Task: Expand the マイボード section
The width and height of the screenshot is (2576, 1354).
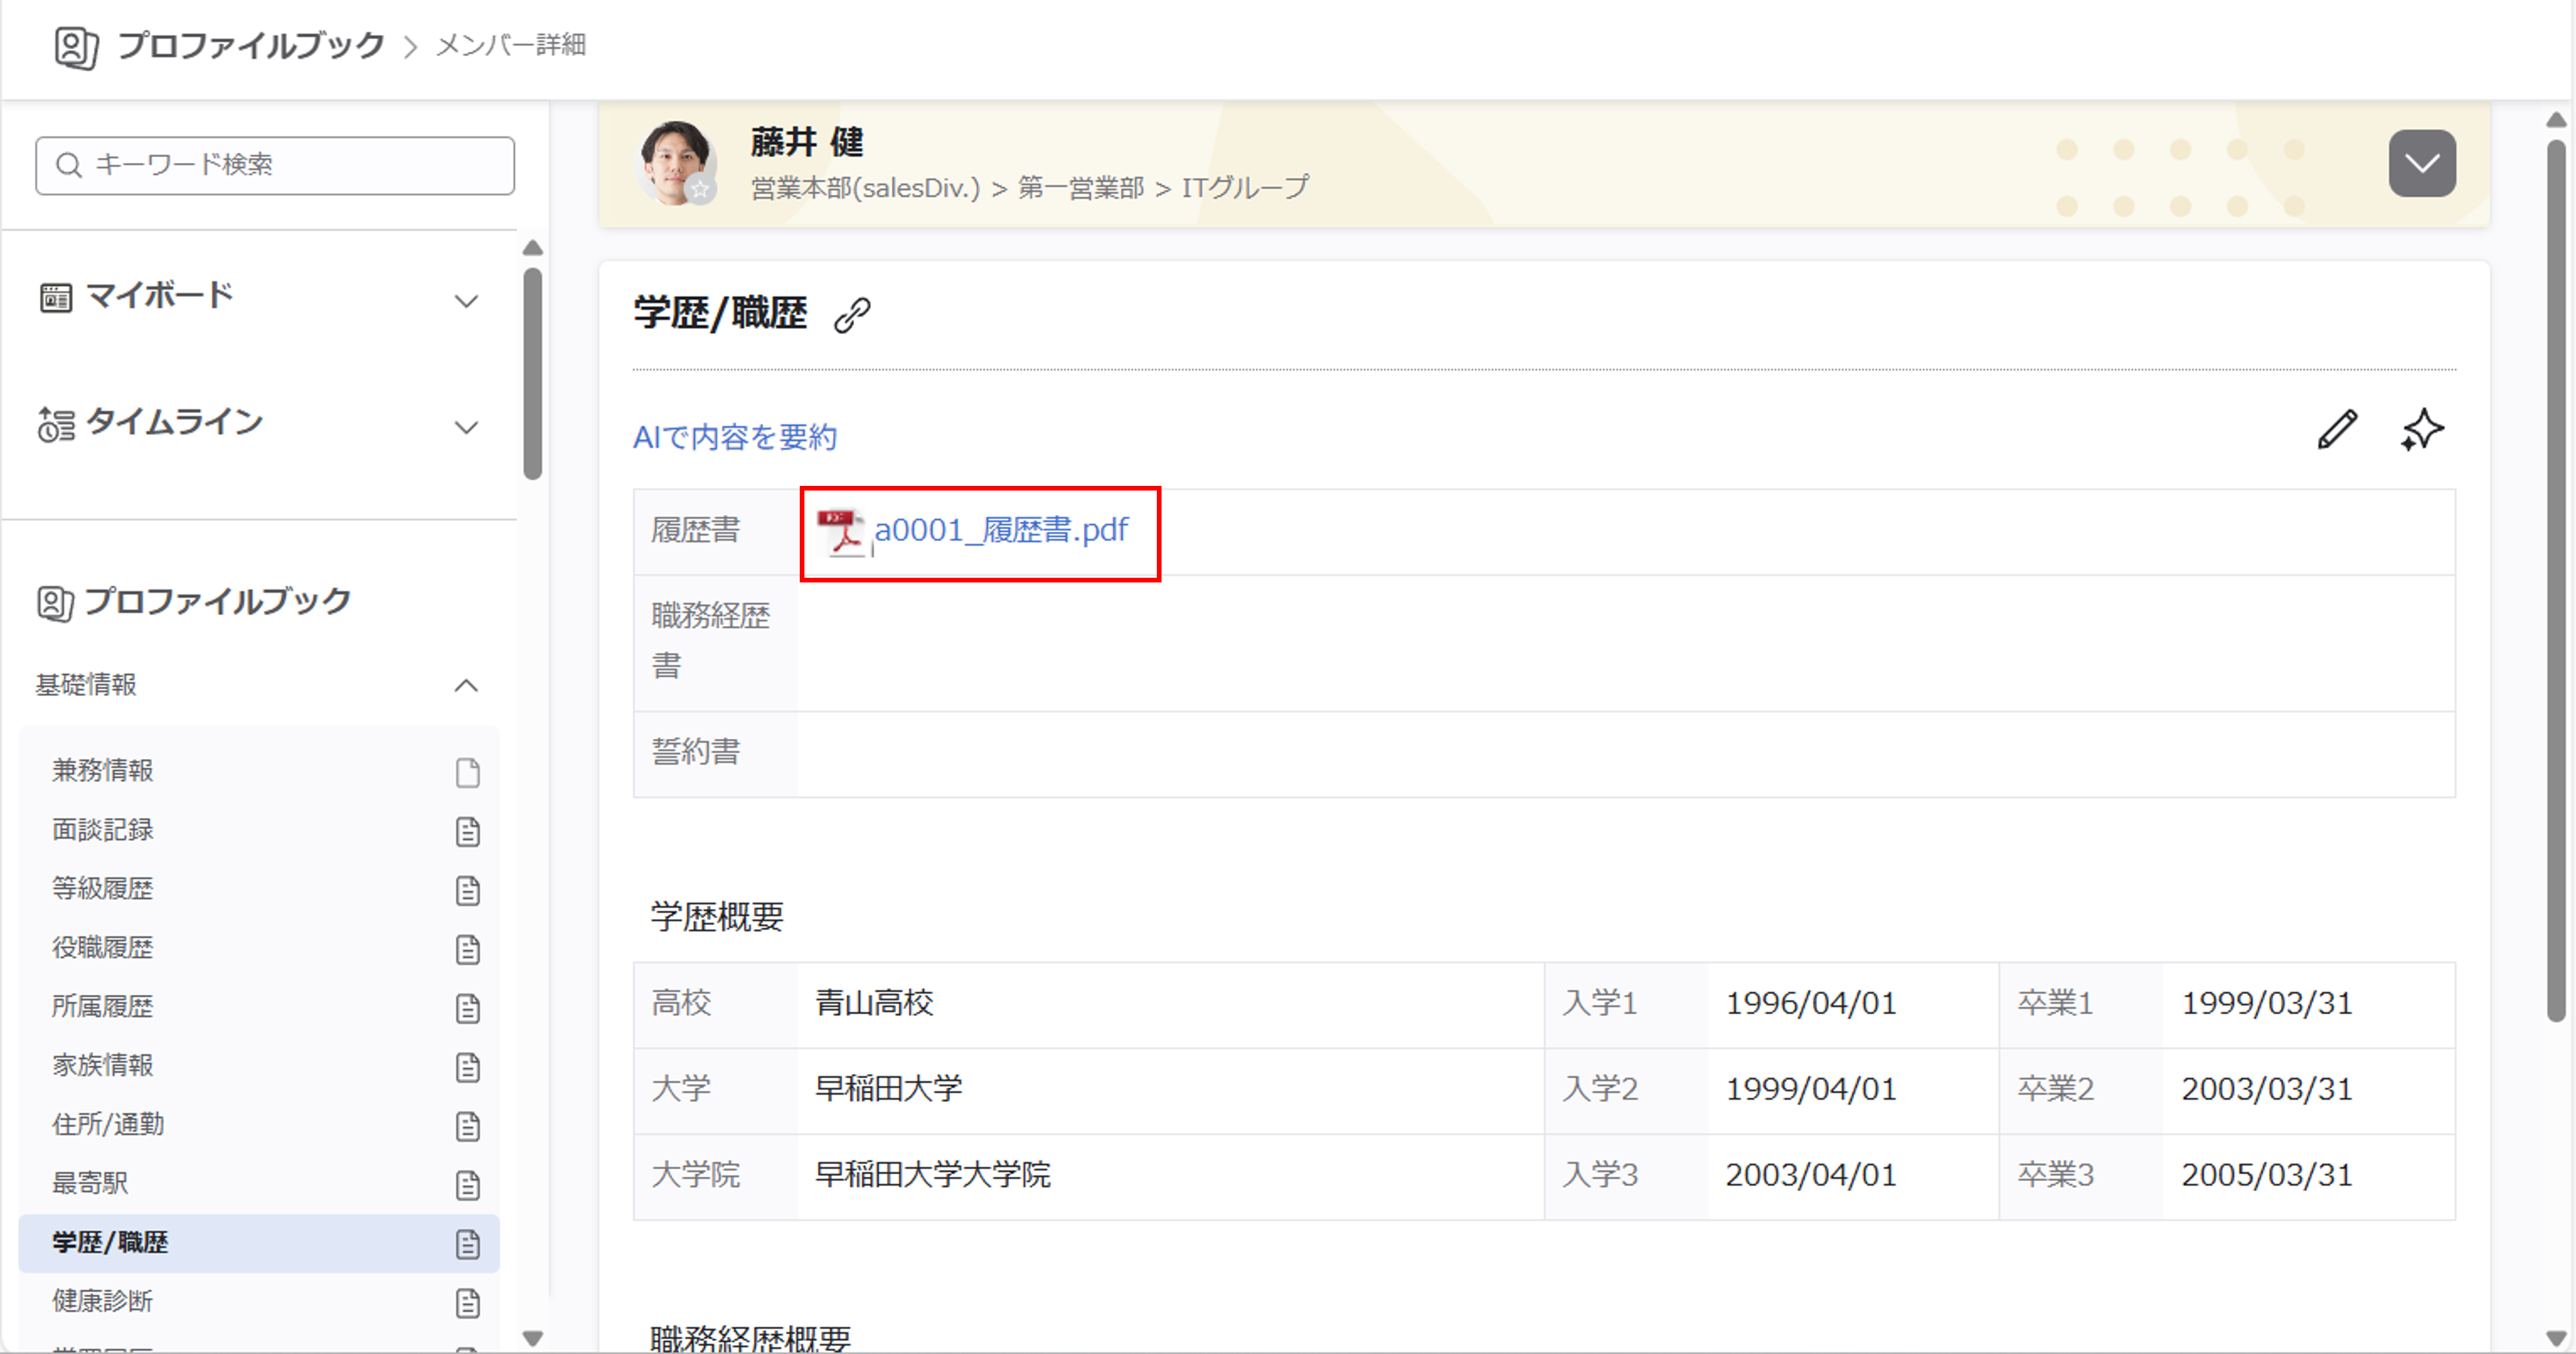Action: (466, 300)
